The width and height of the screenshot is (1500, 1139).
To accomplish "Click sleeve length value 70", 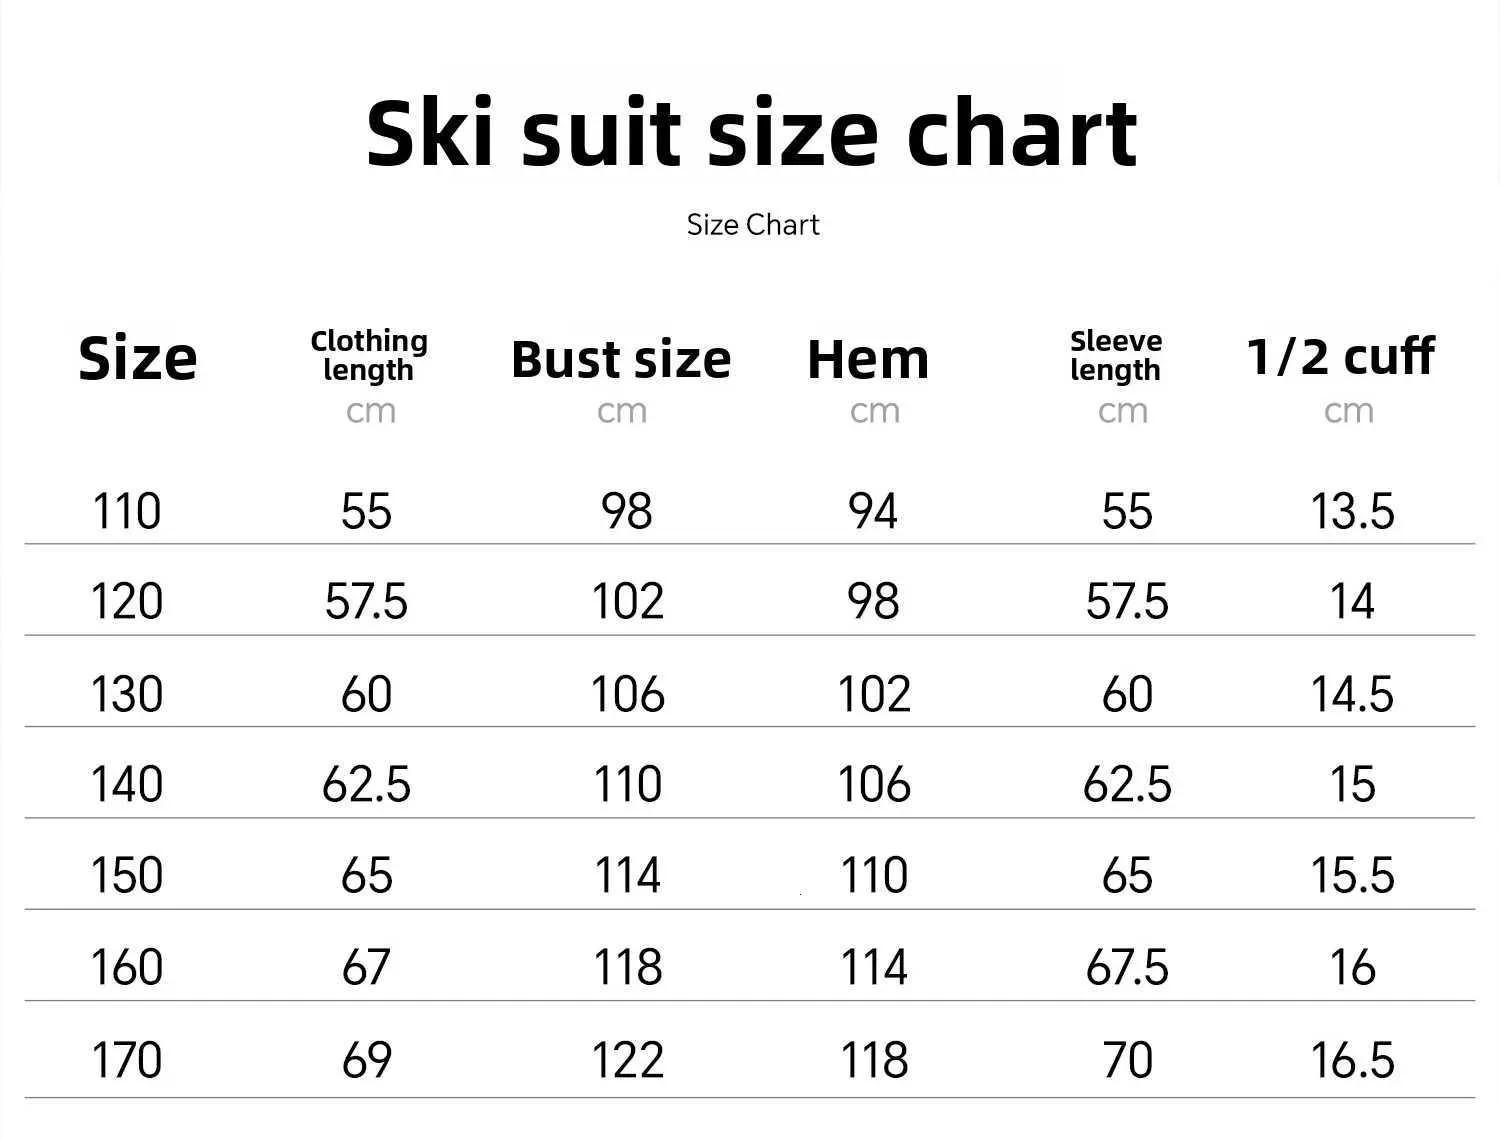I will 1127,1060.
